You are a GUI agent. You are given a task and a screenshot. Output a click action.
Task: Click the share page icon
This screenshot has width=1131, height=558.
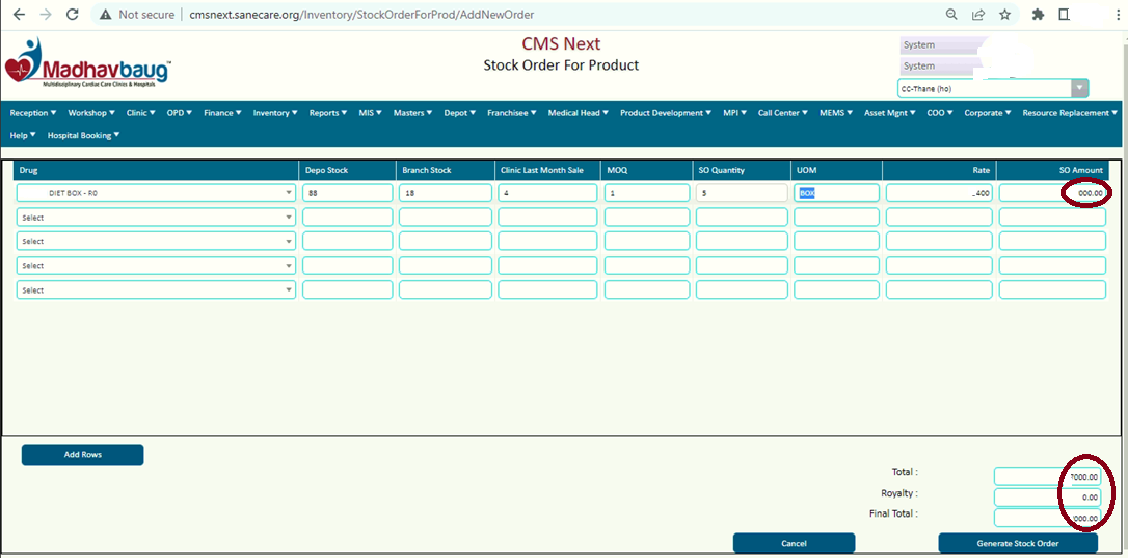tap(978, 15)
